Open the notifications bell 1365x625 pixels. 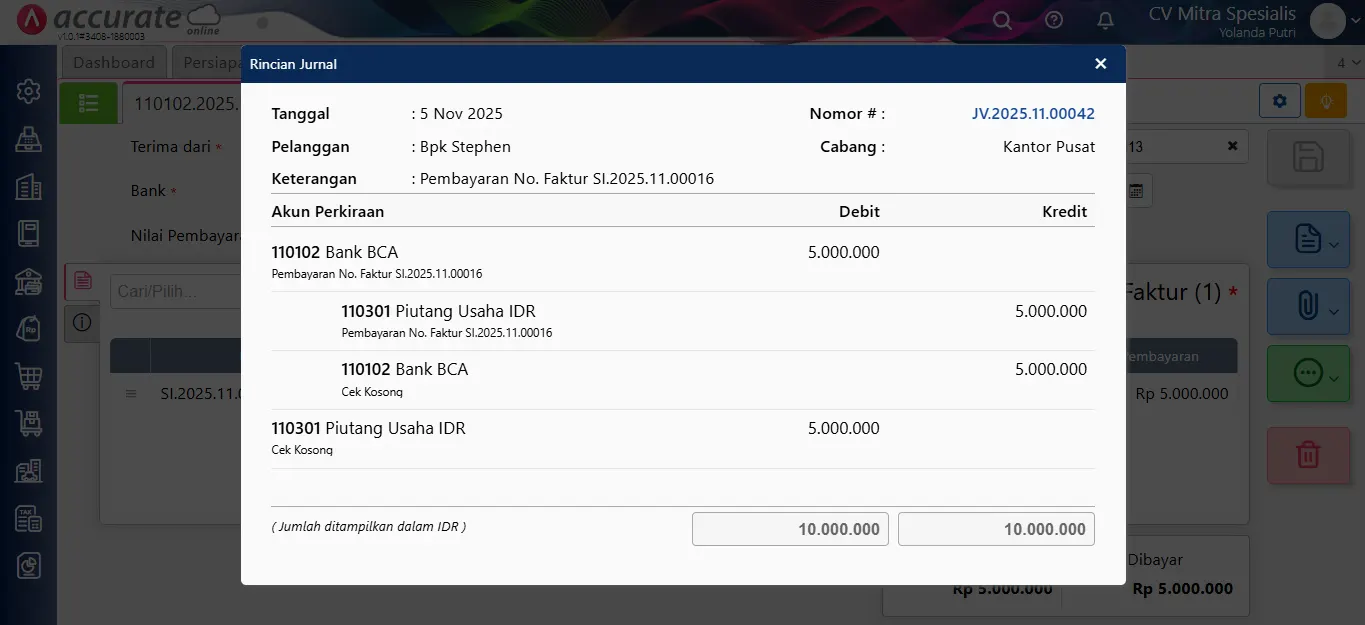(x=1105, y=20)
